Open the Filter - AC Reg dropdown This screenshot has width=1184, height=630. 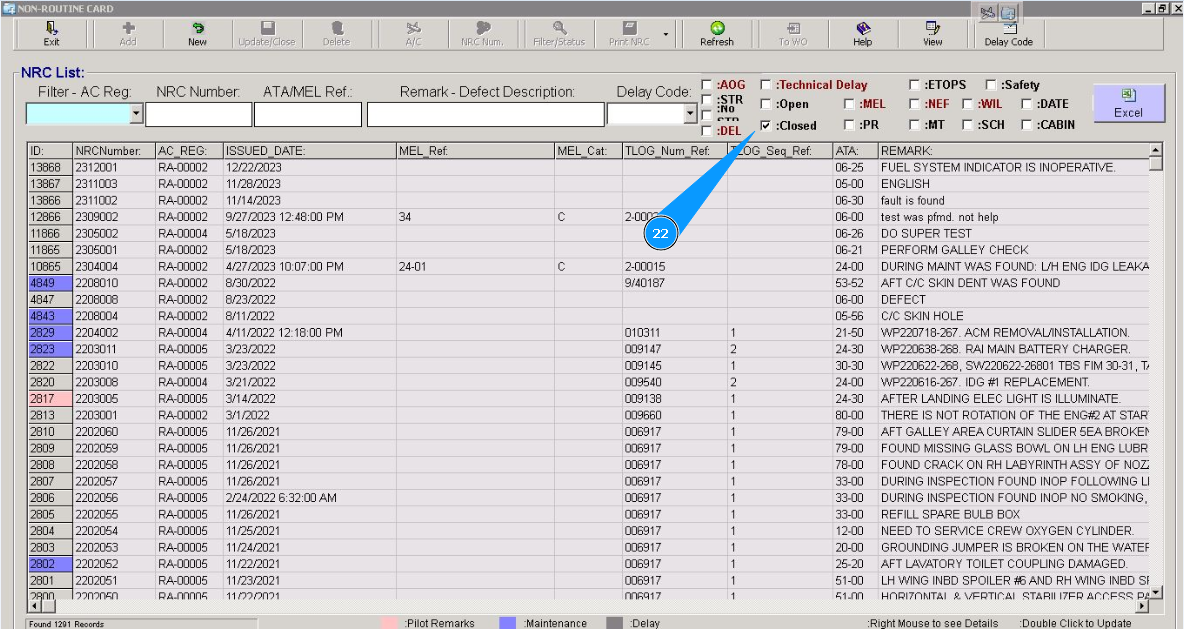pyautogui.click(x=137, y=114)
